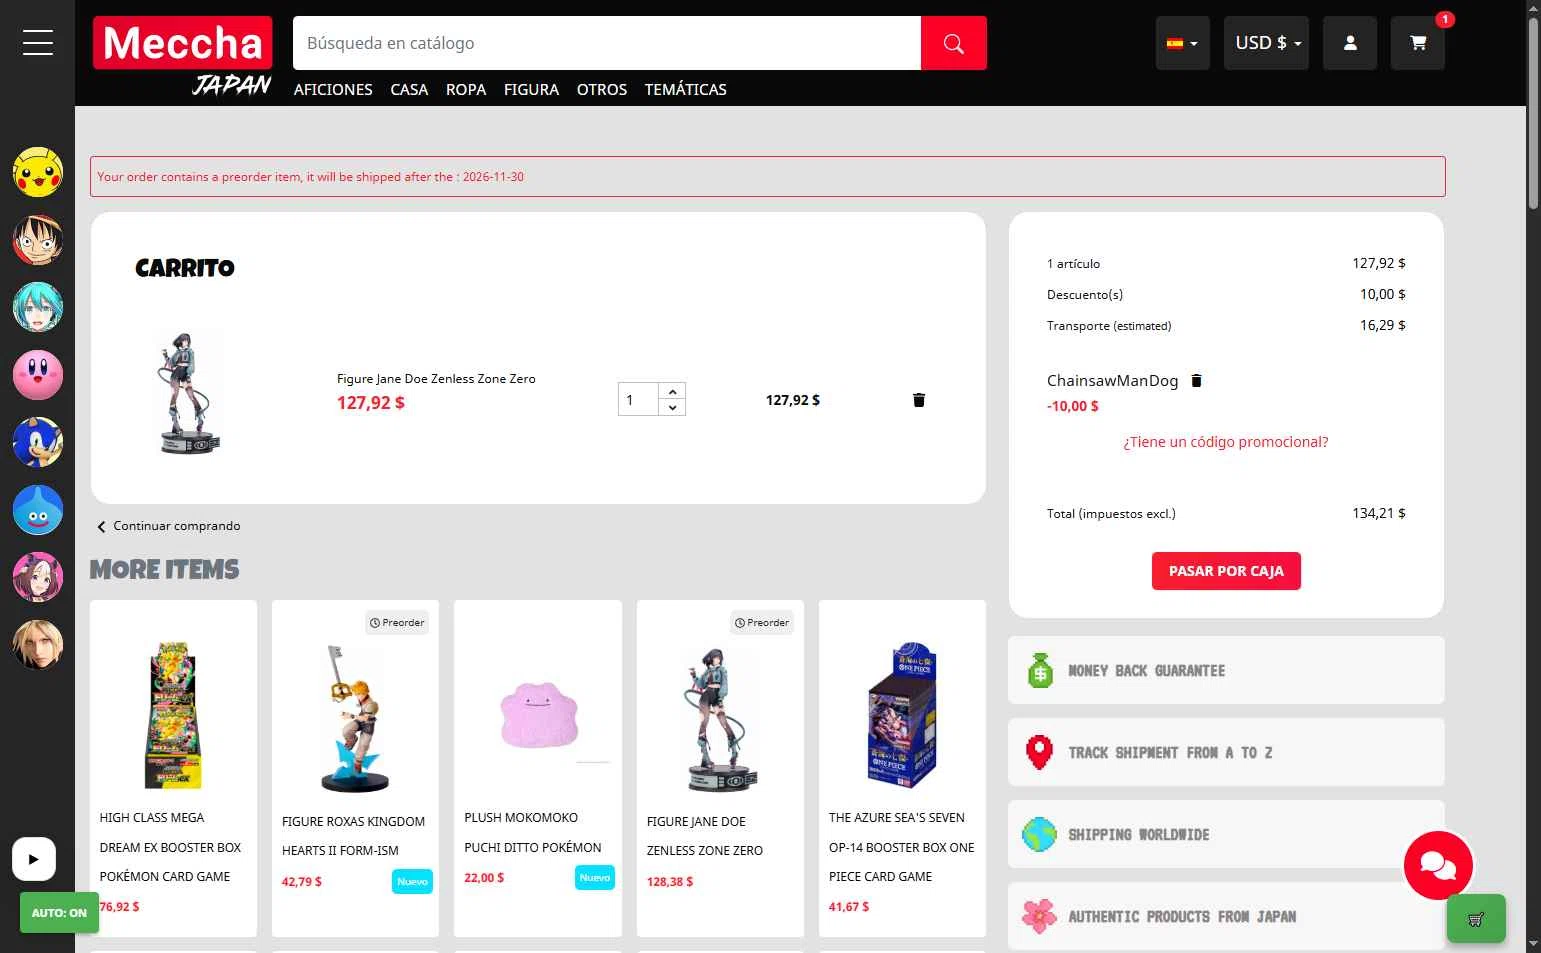Viewport: 1541px width, 953px height.
Task: Open Plush Mokomoko Puchi Ditto Pokémon product
Action: click(533, 832)
